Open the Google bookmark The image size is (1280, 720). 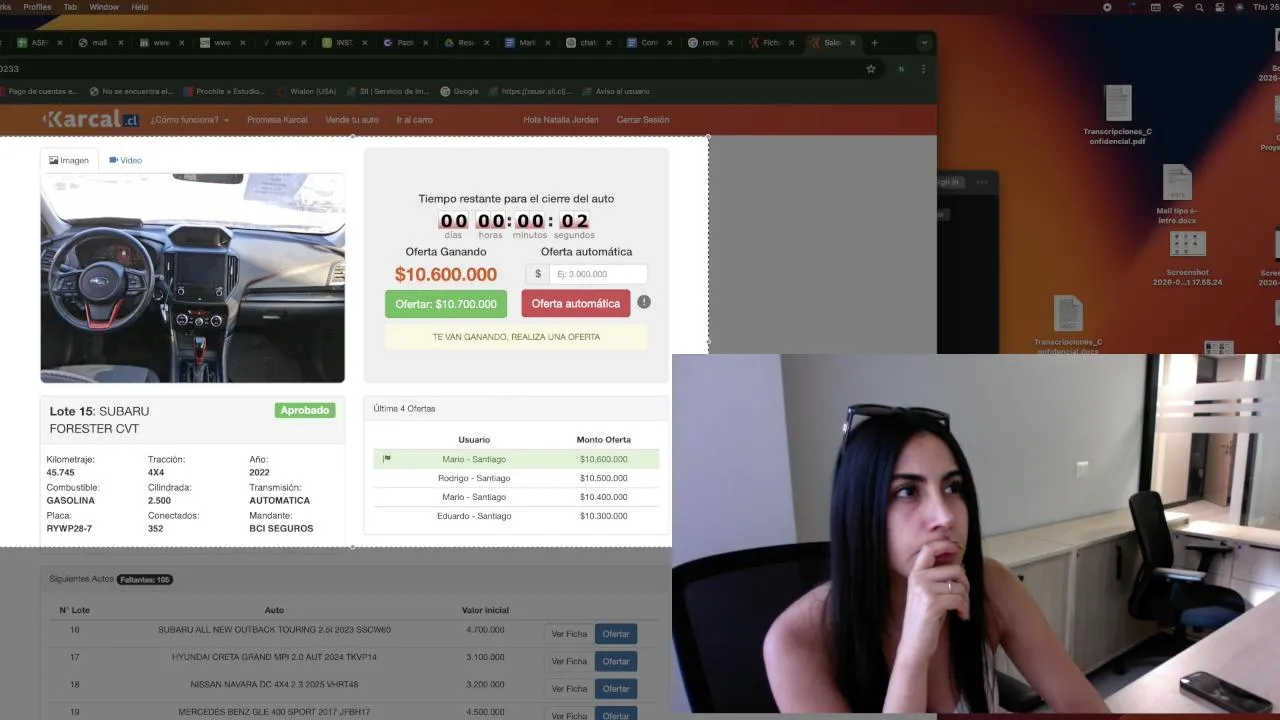(460, 91)
